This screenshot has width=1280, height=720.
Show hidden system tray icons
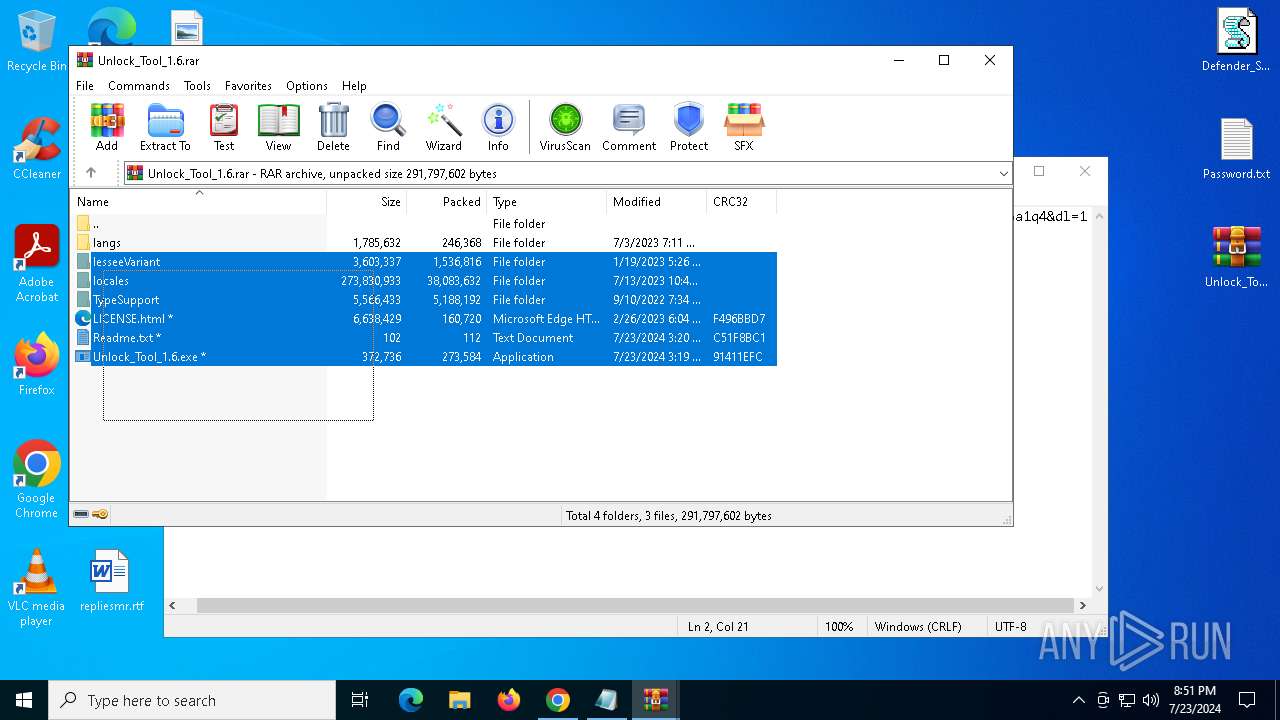point(1078,700)
